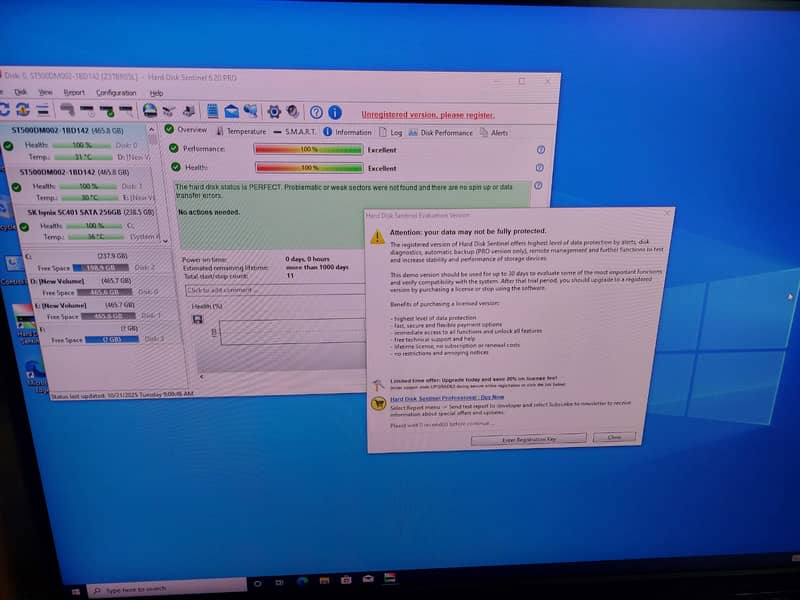Click 'more than 1000 days' lifetime value
This screenshot has width=800, height=600.
(x=317, y=267)
